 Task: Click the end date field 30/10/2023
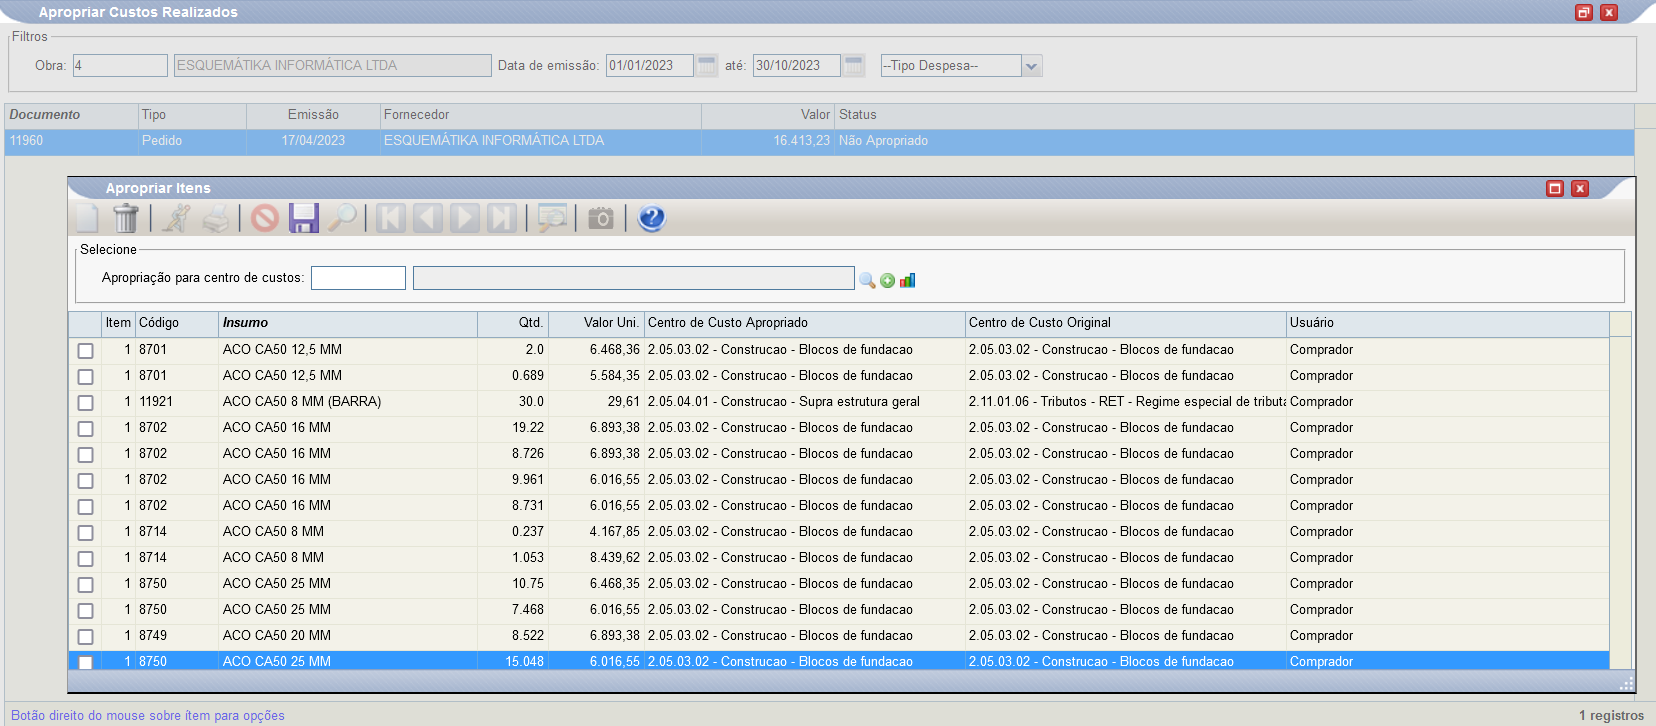pyautogui.click(x=797, y=66)
